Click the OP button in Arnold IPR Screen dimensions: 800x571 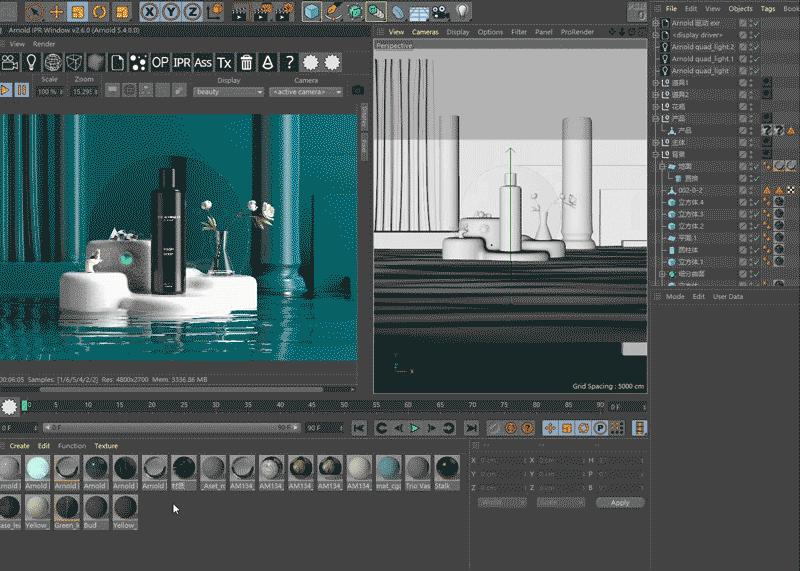[160, 63]
